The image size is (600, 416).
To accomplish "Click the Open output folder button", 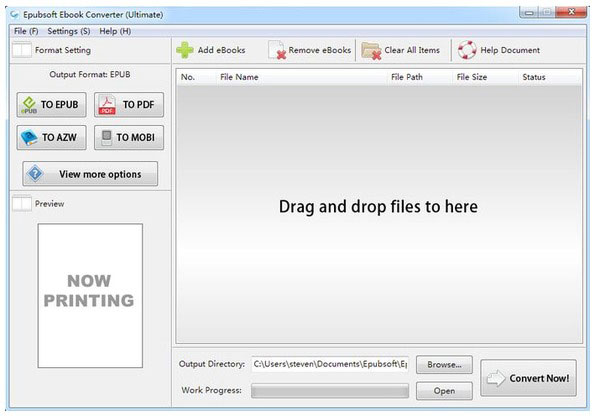I will pos(444,391).
